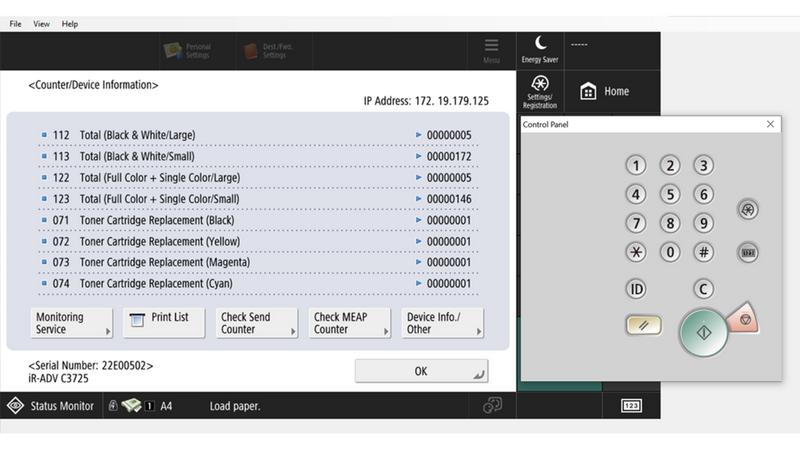Confirm with the OK button
This screenshot has width=800, height=450.
(x=421, y=371)
